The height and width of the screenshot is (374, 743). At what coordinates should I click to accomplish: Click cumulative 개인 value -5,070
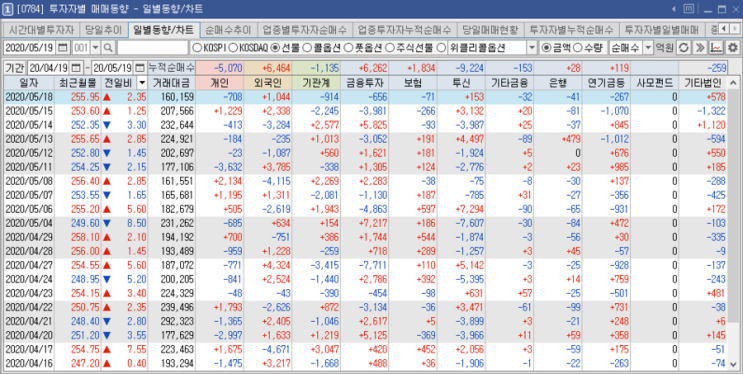228,68
